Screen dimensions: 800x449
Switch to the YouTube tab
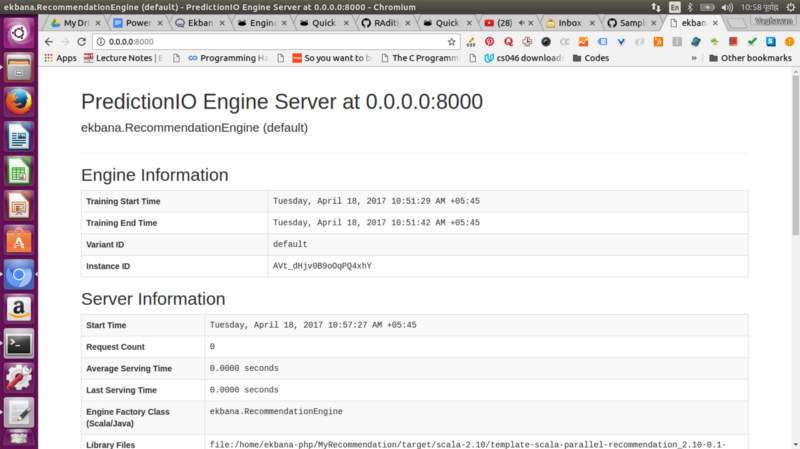click(507, 22)
